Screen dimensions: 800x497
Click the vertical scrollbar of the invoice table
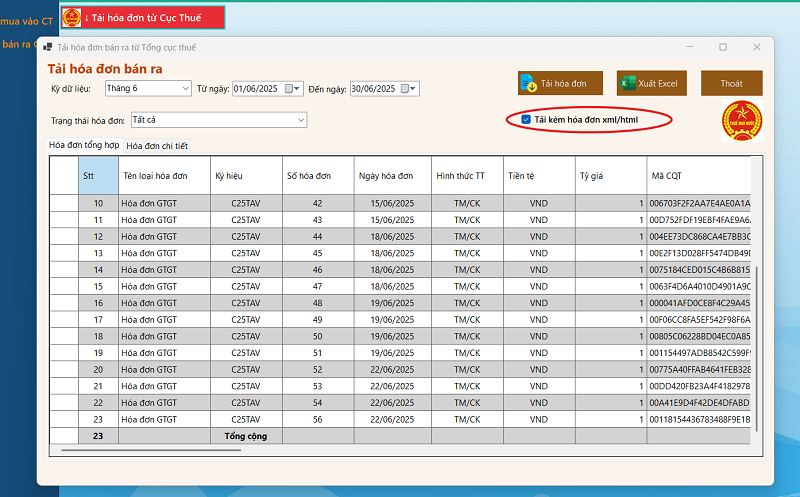click(758, 350)
